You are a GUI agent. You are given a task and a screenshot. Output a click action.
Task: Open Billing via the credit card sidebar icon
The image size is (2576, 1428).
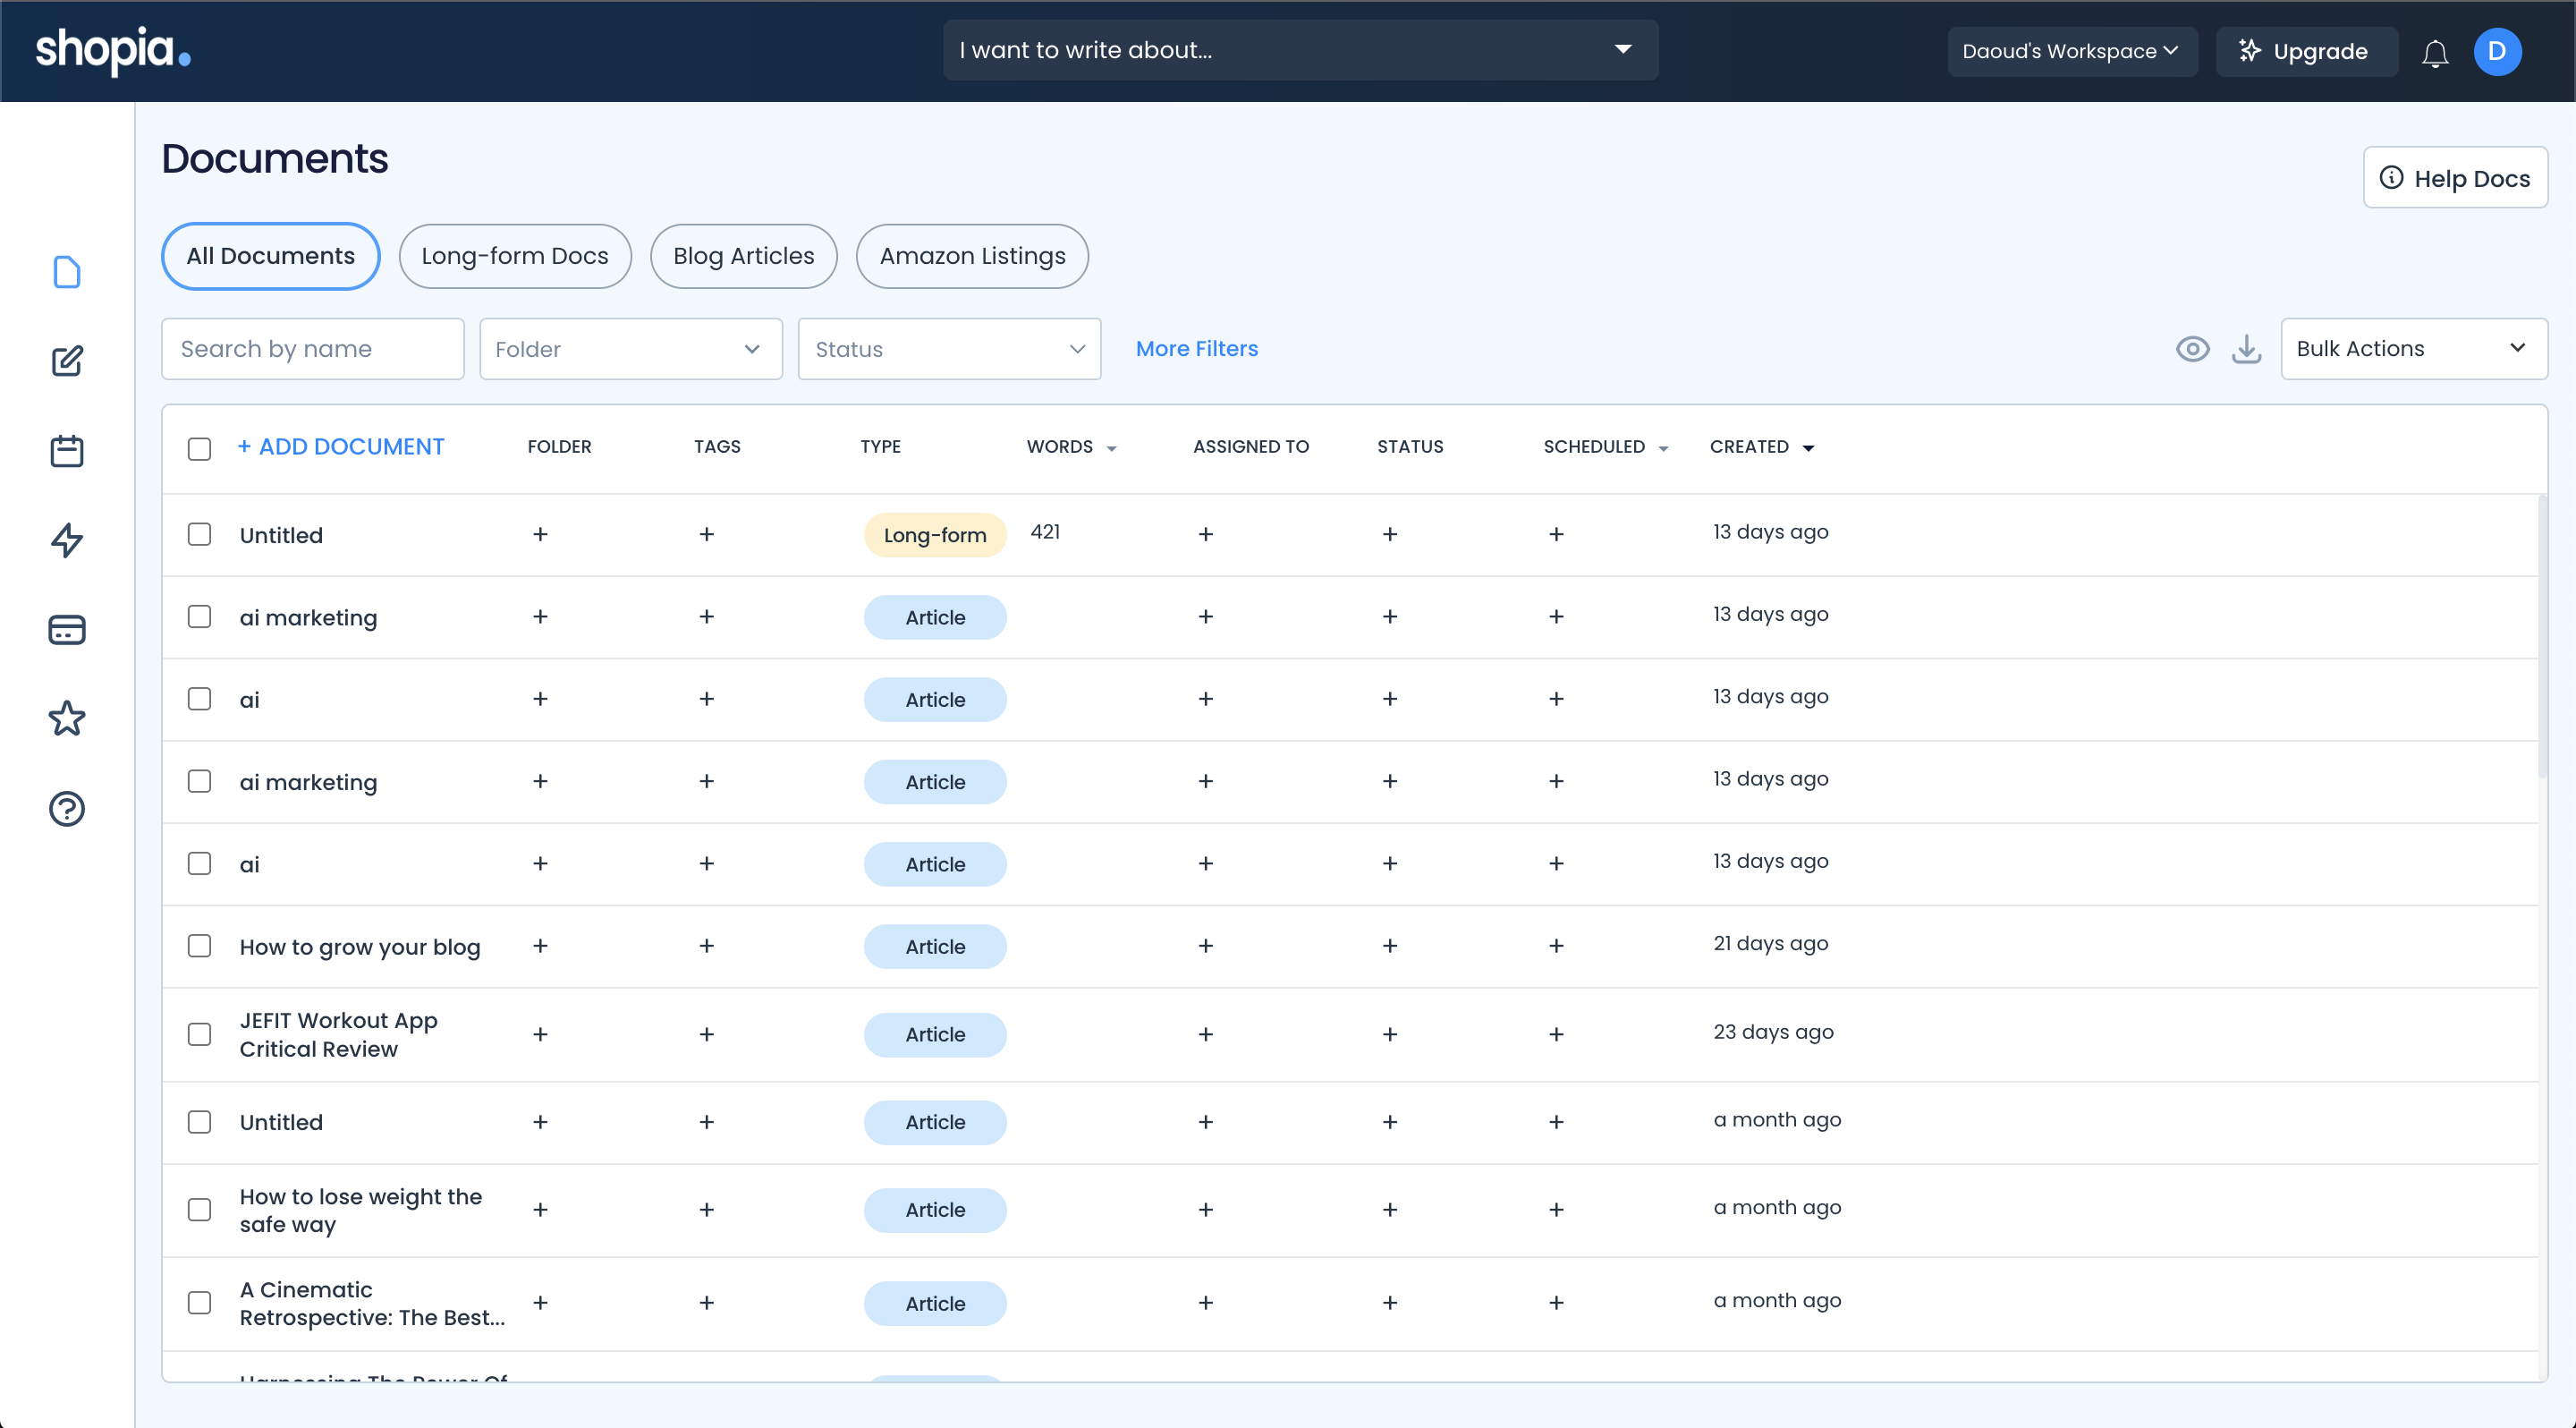(66, 629)
